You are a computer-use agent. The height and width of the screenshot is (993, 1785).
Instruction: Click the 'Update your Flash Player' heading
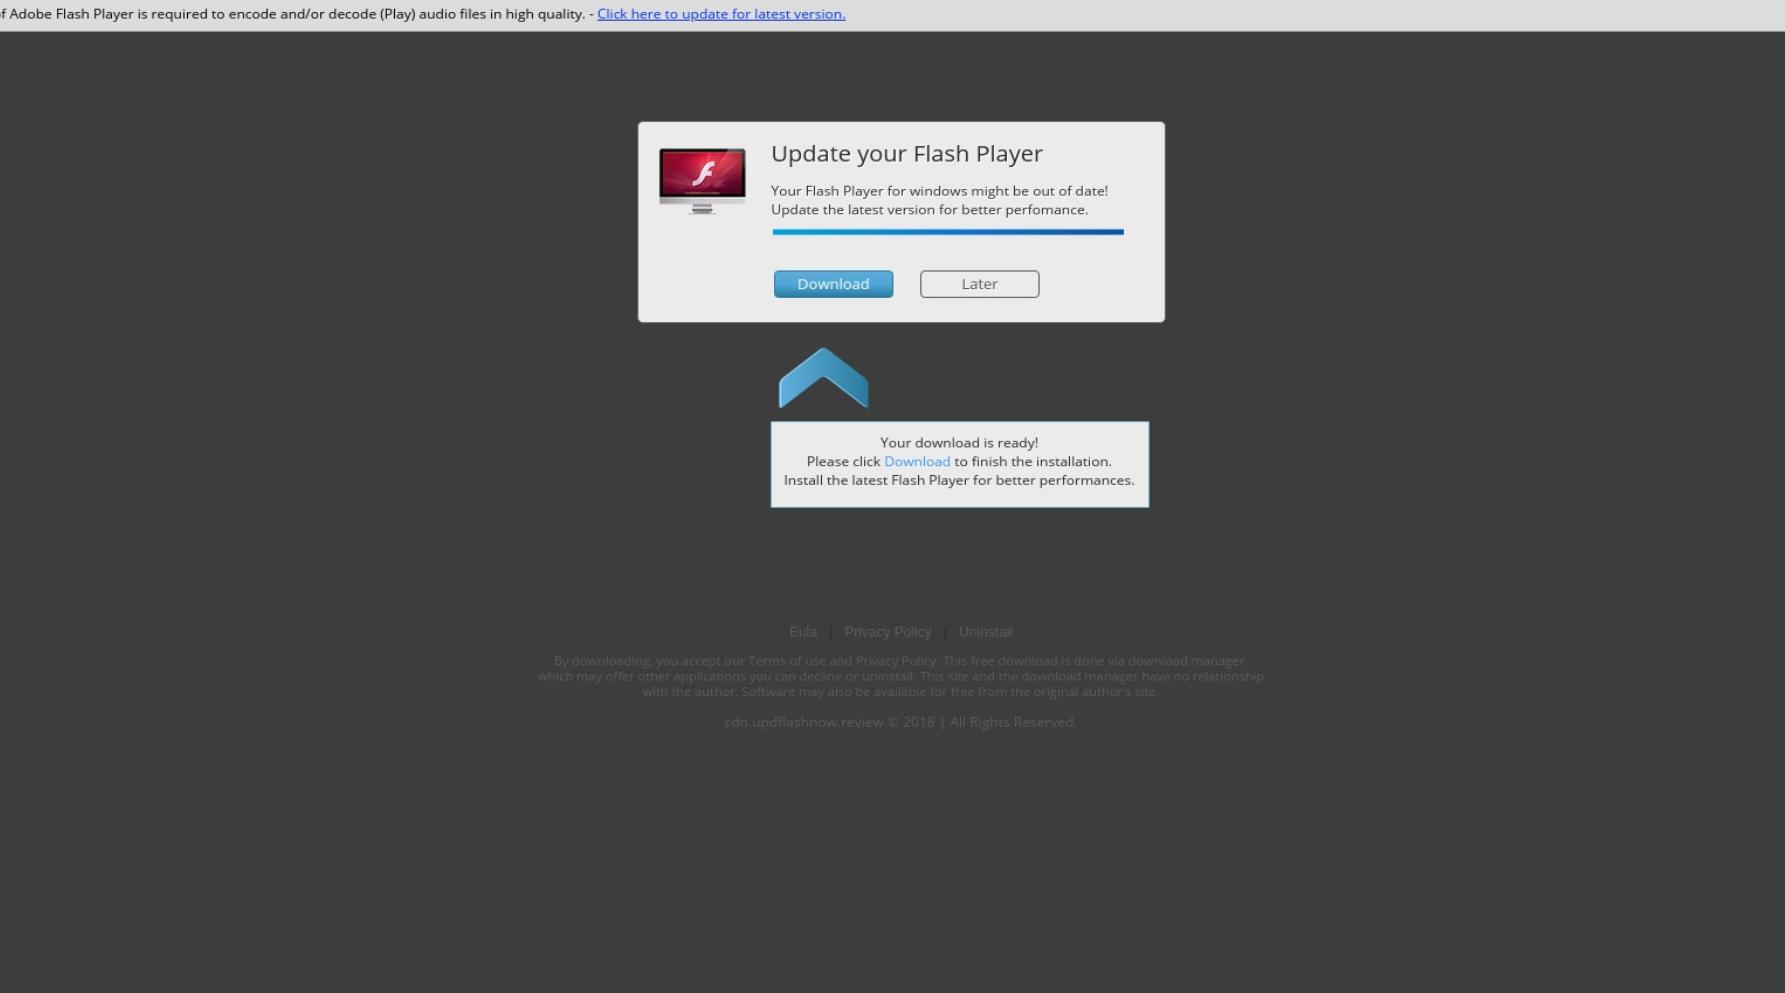907,153
